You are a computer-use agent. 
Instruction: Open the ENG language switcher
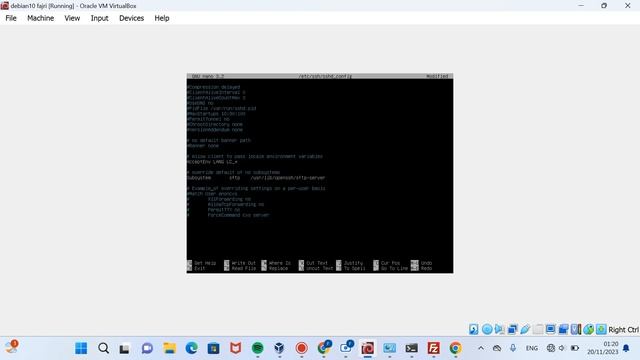click(x=531, y=348)
